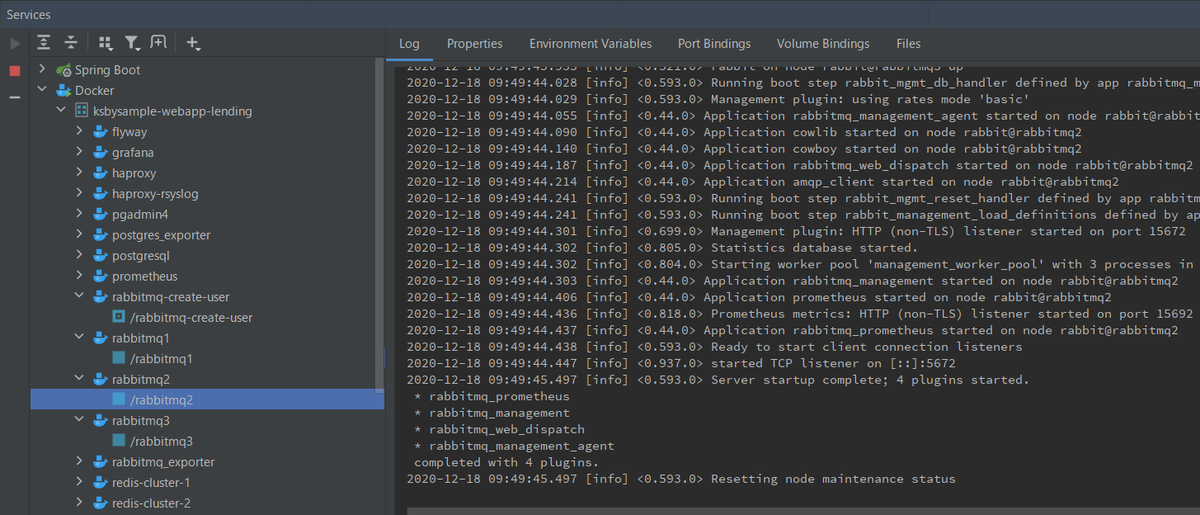This screenshot has width=1200, height=515.
Task: Select the redis-cluster-1 tree label
Action: (151, 482)
